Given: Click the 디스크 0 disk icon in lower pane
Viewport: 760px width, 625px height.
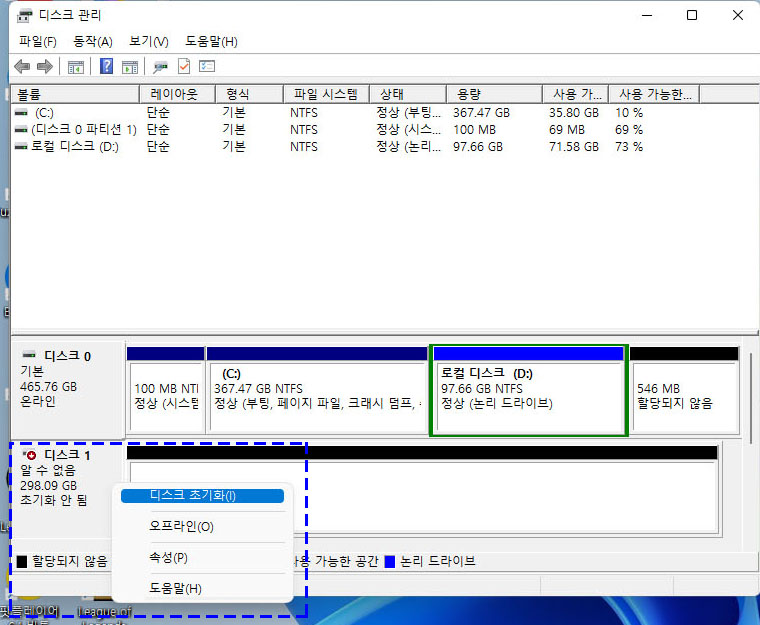Looking at the screenshot, I should (29, 355).
